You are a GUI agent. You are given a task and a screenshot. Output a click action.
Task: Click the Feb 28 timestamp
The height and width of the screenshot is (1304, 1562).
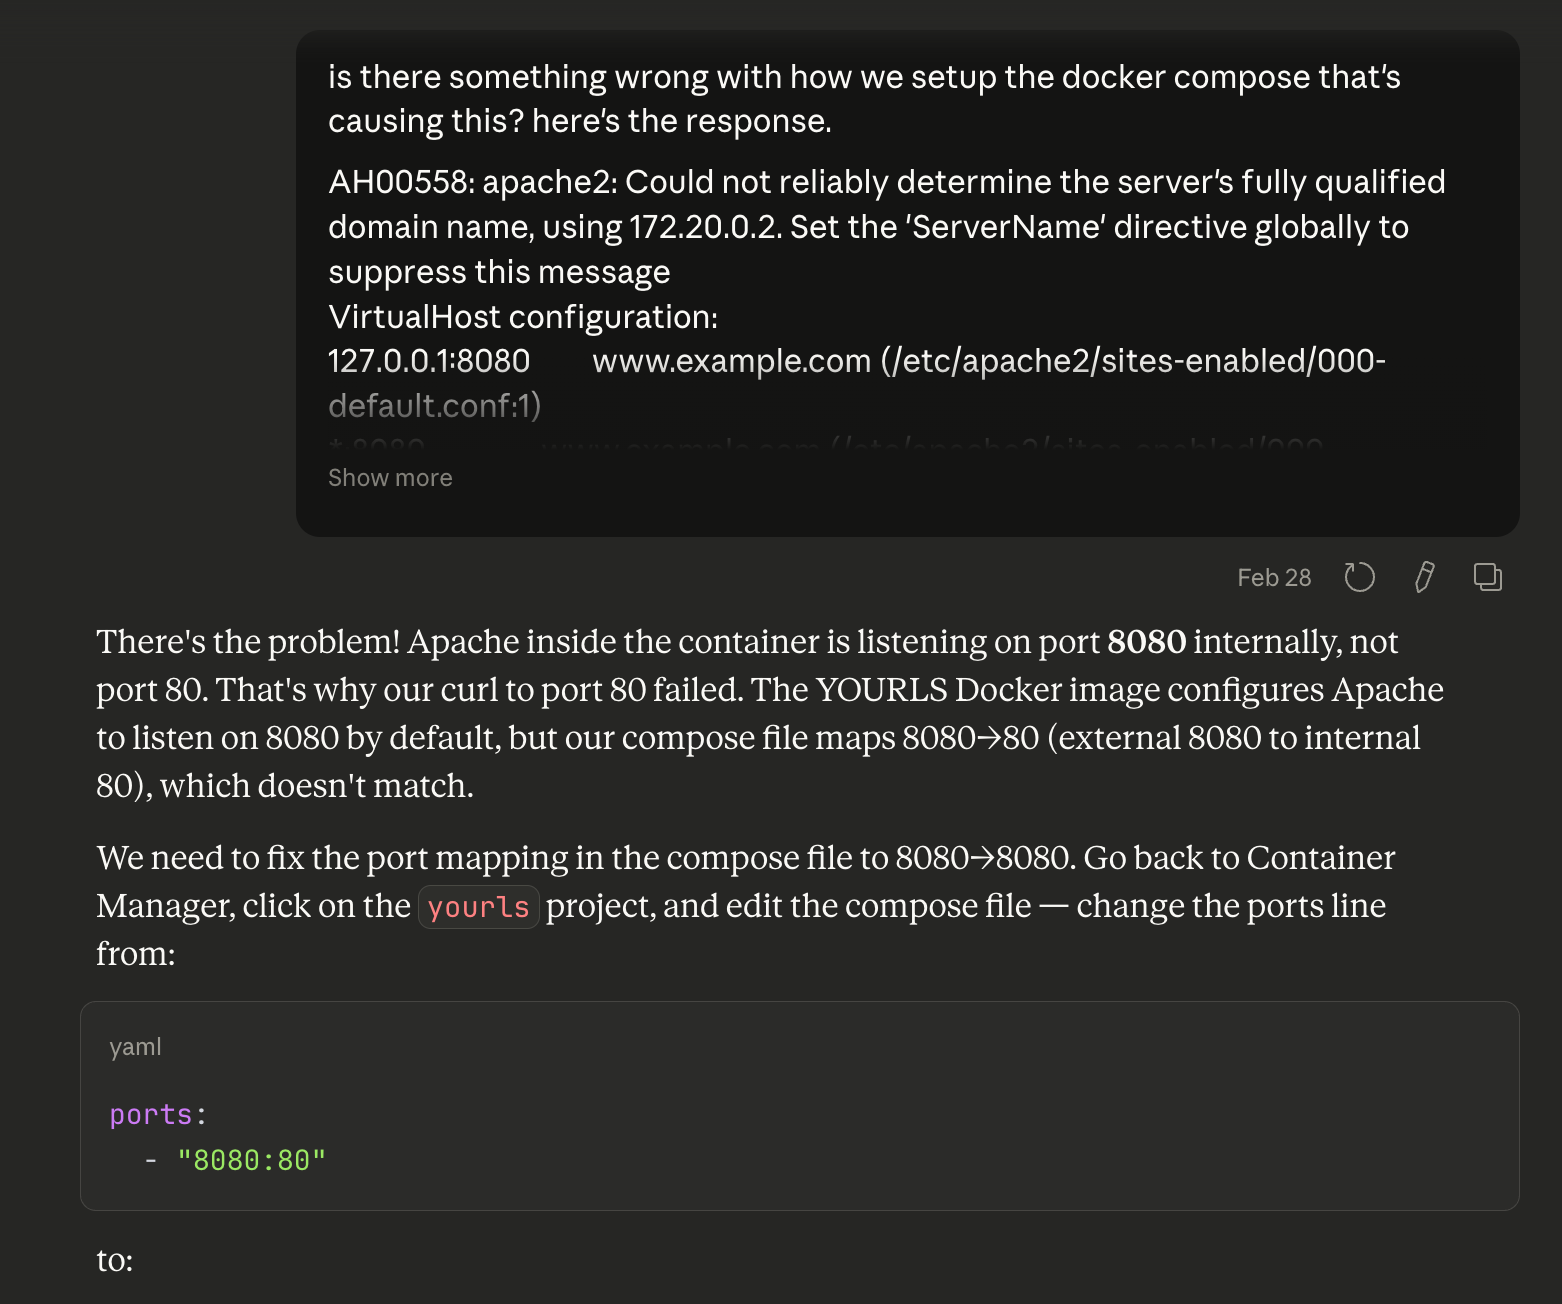coord(1273,578)
